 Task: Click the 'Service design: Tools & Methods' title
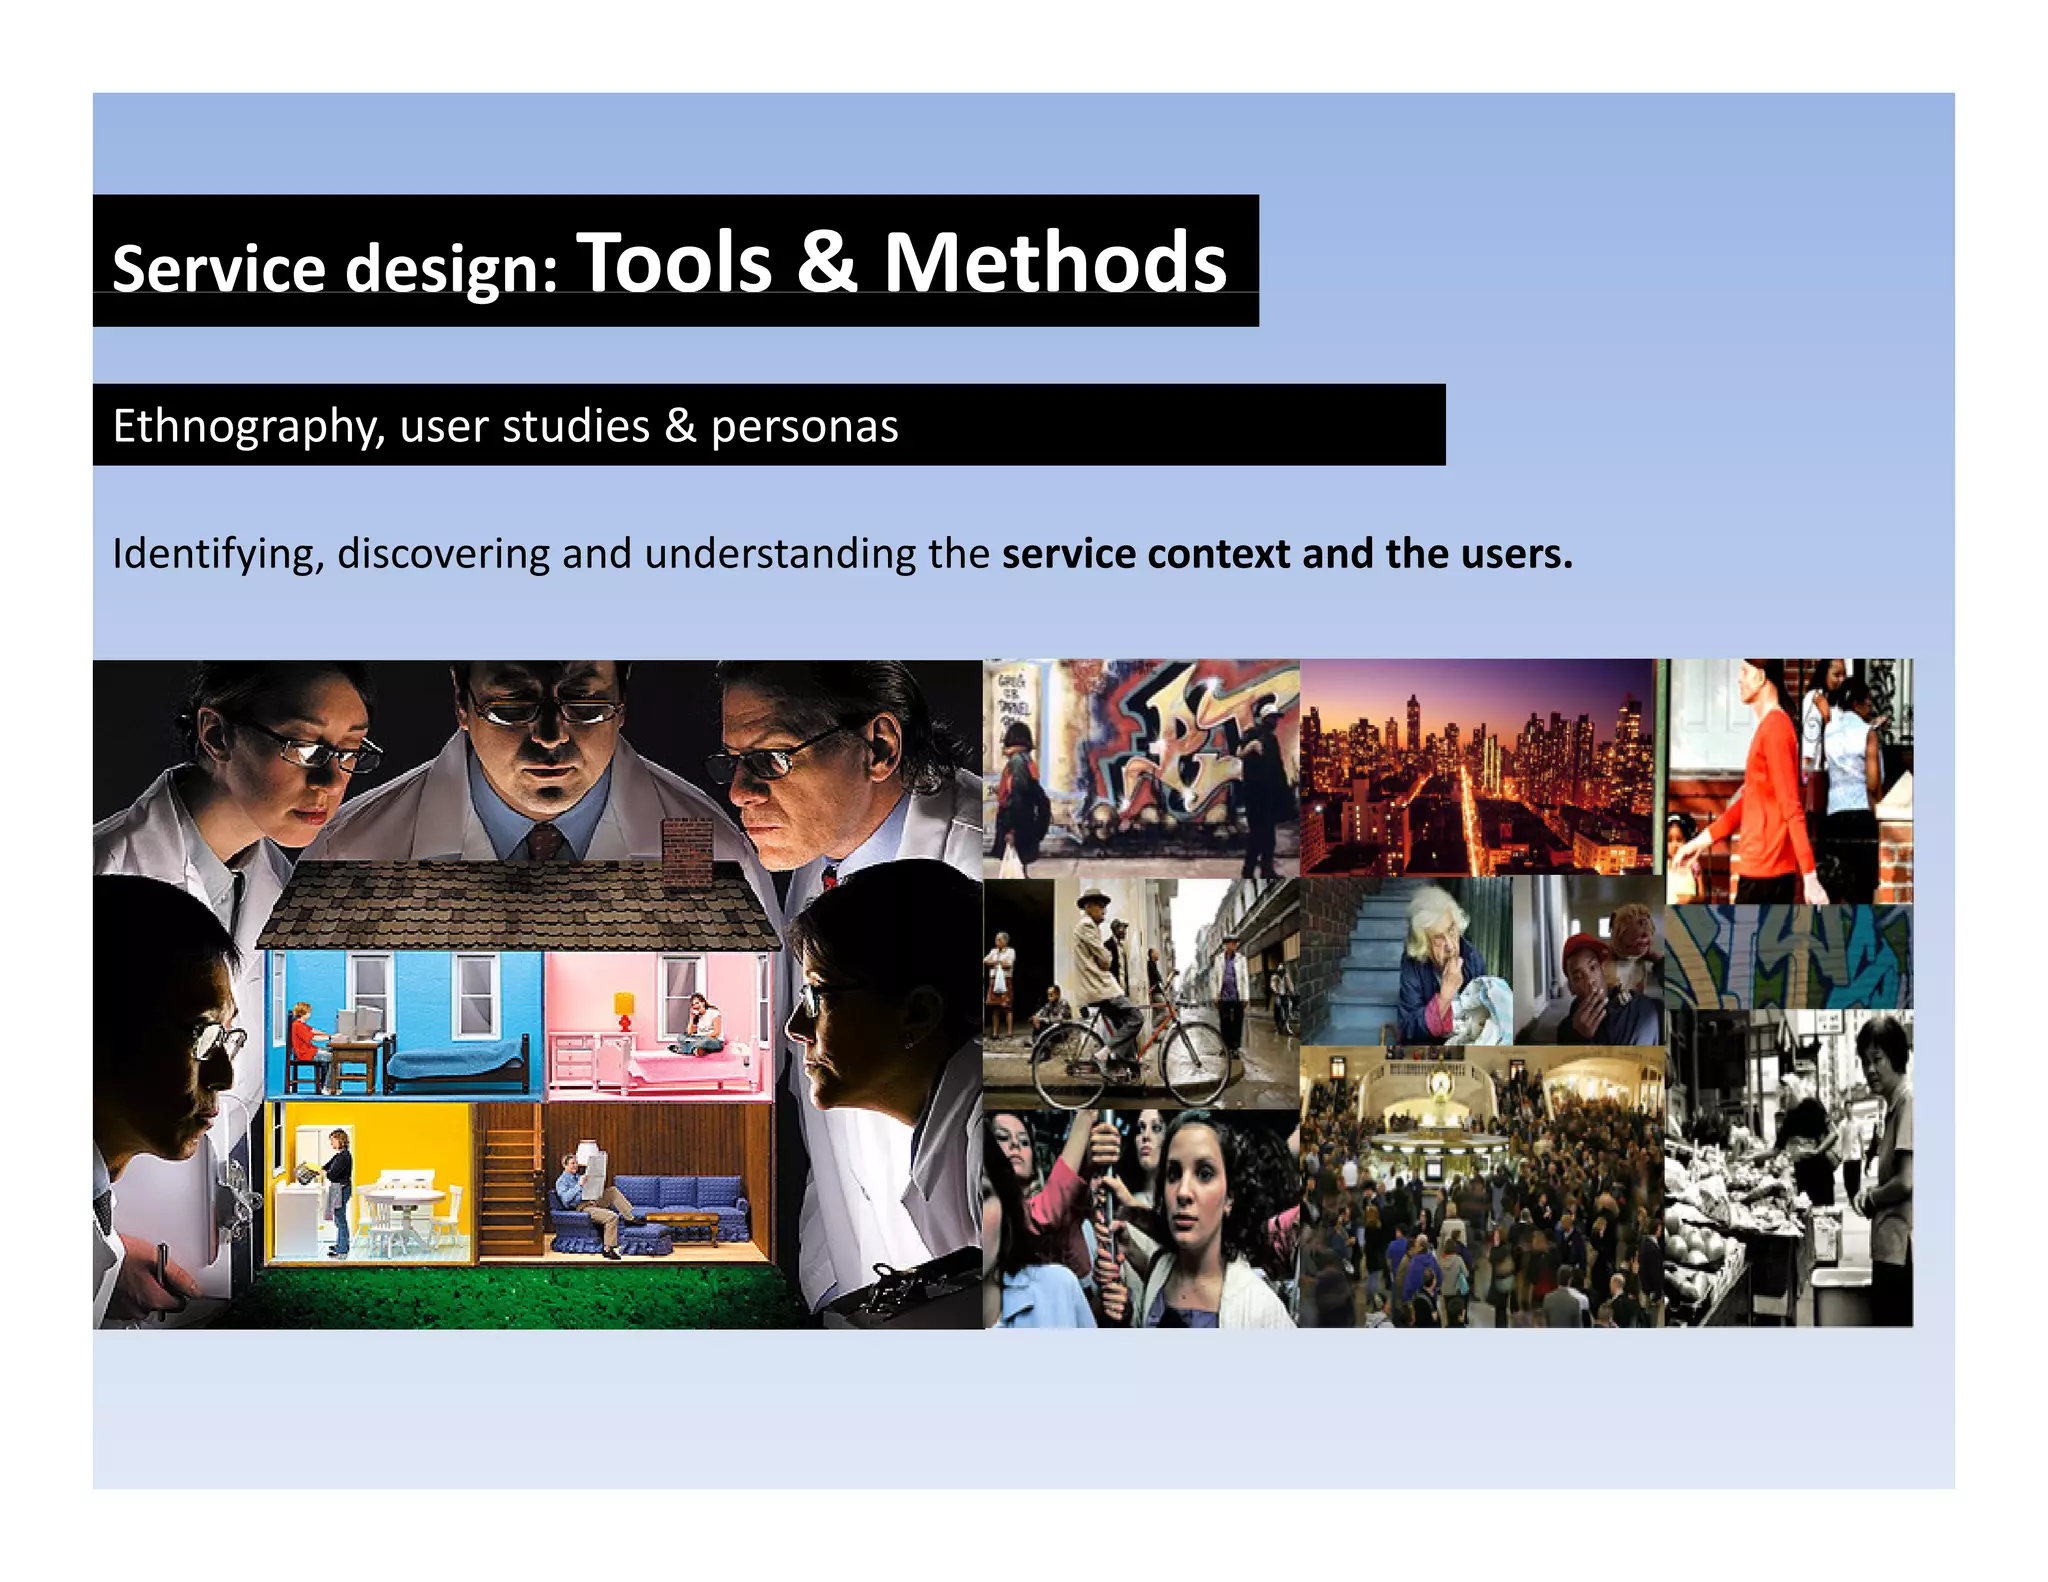point(669,263)
